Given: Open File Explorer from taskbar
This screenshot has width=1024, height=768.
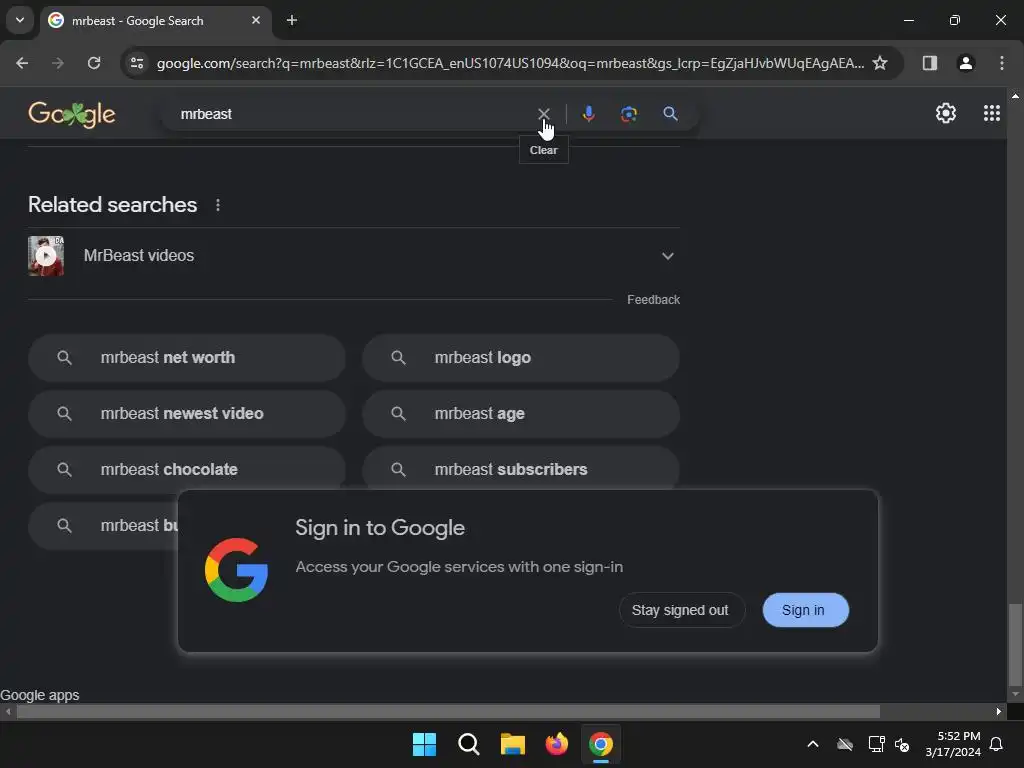Looking at the screenshot, I should click(x=513, y=744).
